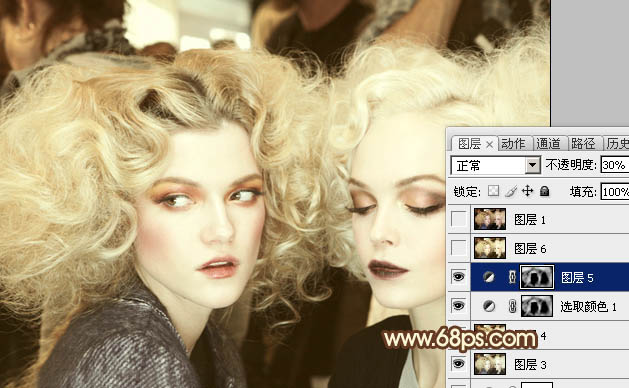Select the layer named 图层 1
This screenshot has width=629, height=388.
530,219
